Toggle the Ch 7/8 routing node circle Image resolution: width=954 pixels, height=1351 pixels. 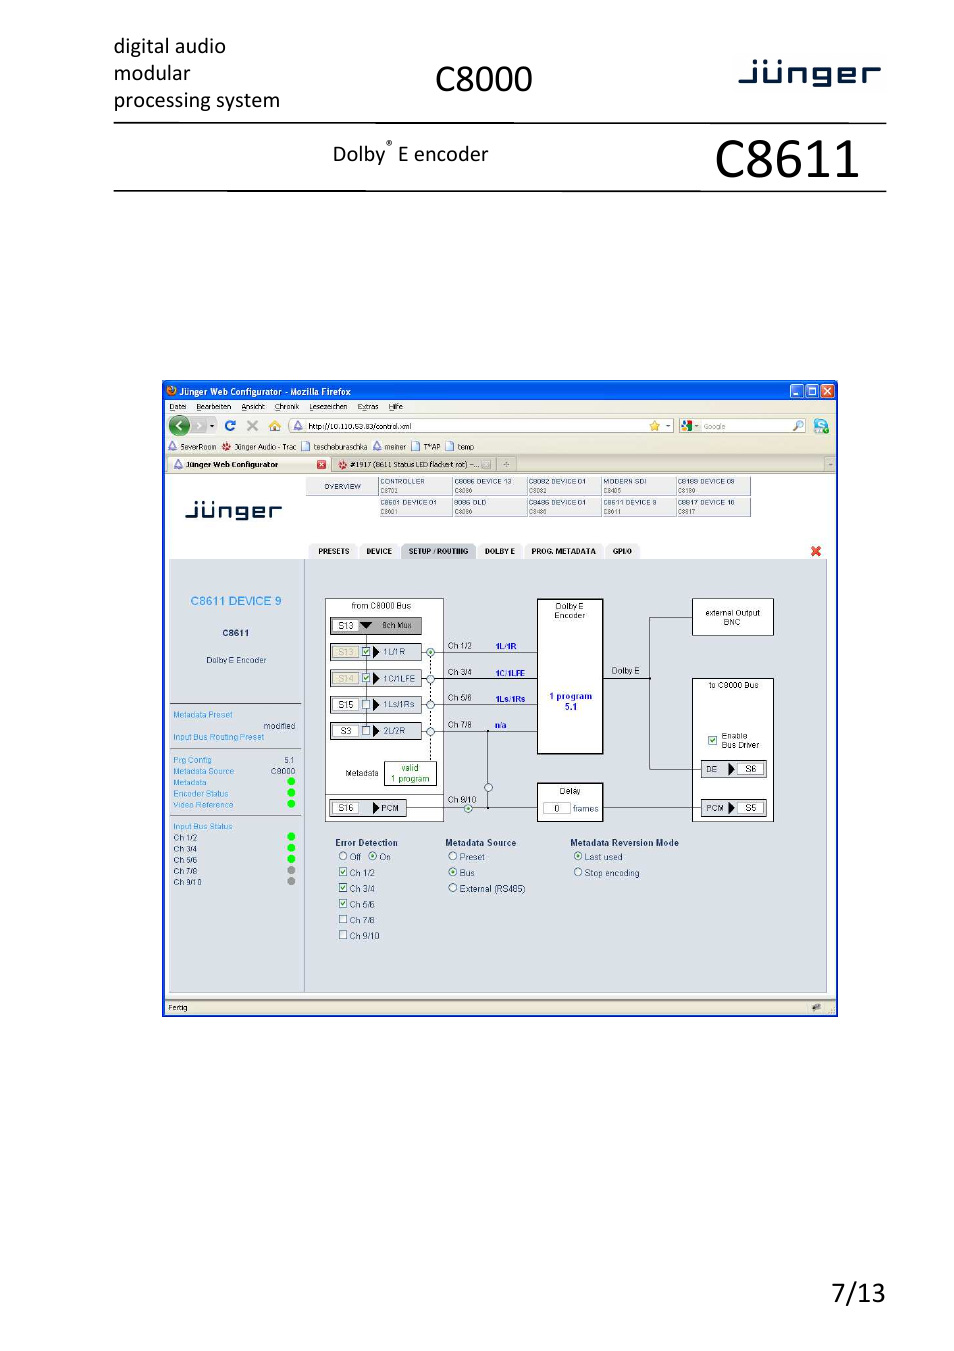click(x=430, y=731)
